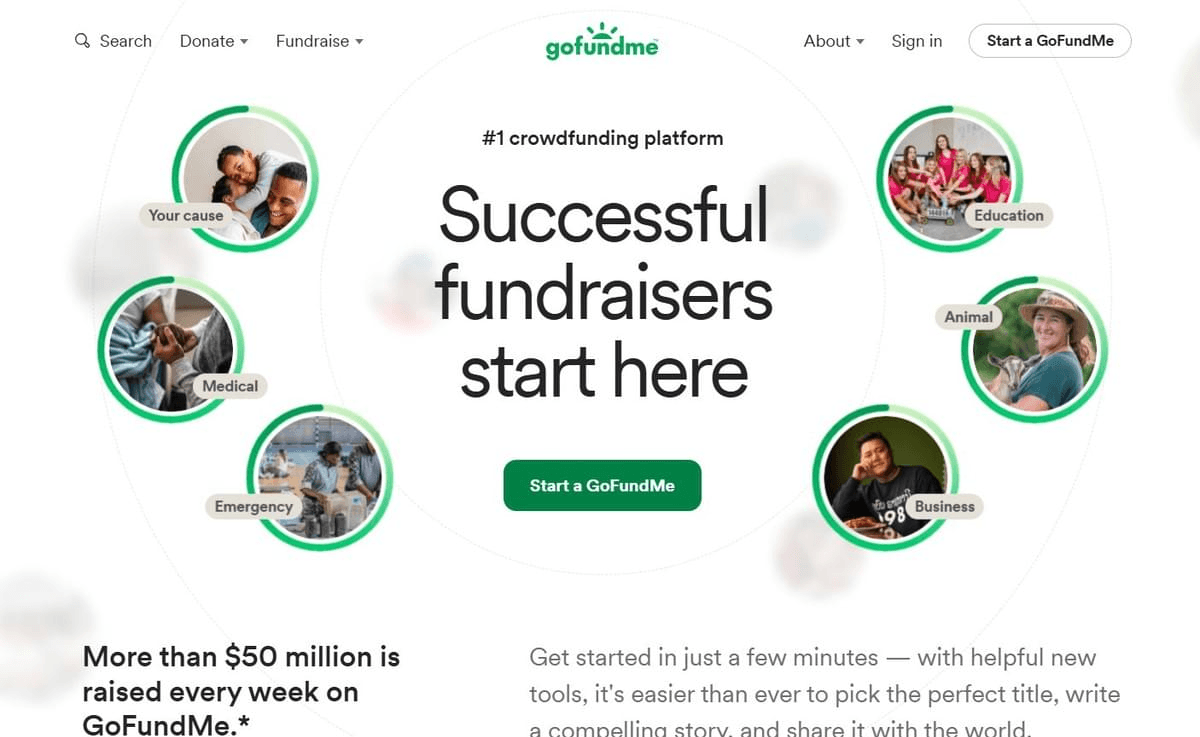Click the Your cause label

pyautogui.click(x=186, y=215)
